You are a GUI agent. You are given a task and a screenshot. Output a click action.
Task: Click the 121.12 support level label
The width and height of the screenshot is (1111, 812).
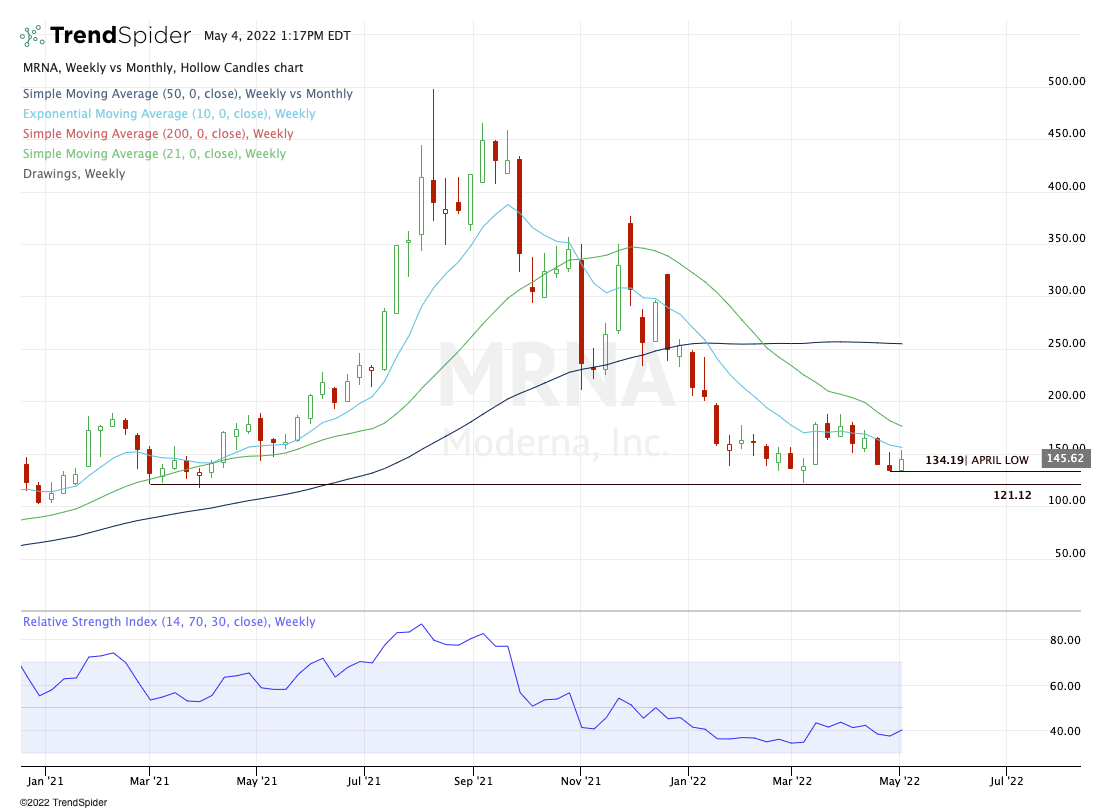click(x=1013, y=495)
